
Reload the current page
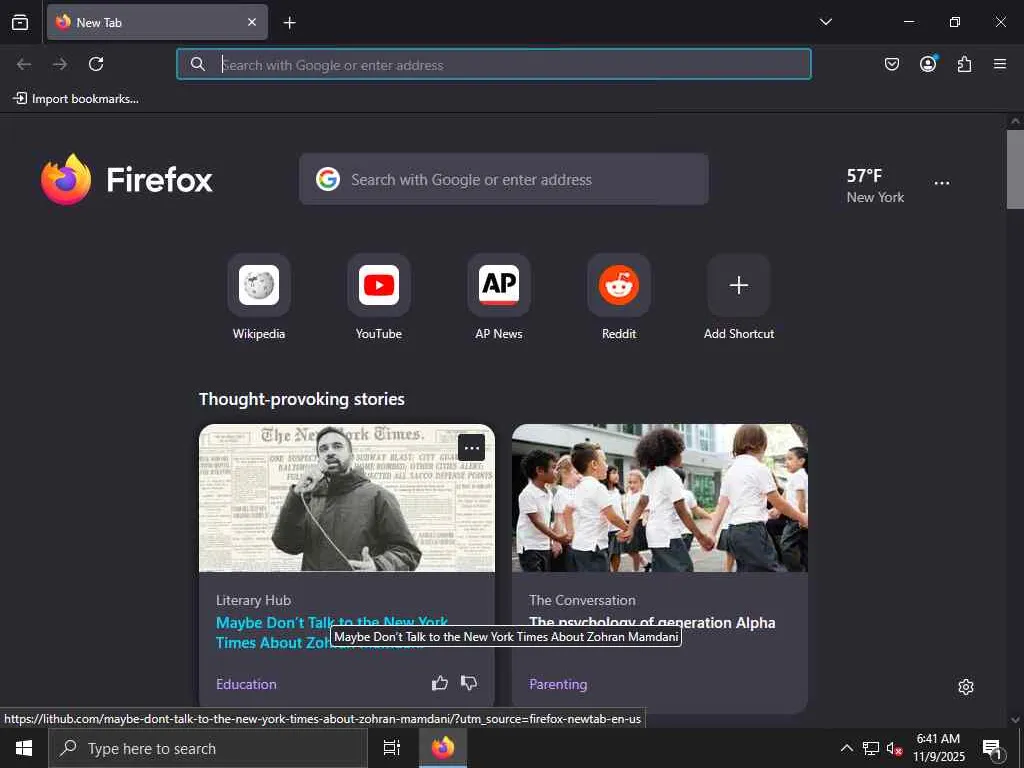(x=96, y=64)
